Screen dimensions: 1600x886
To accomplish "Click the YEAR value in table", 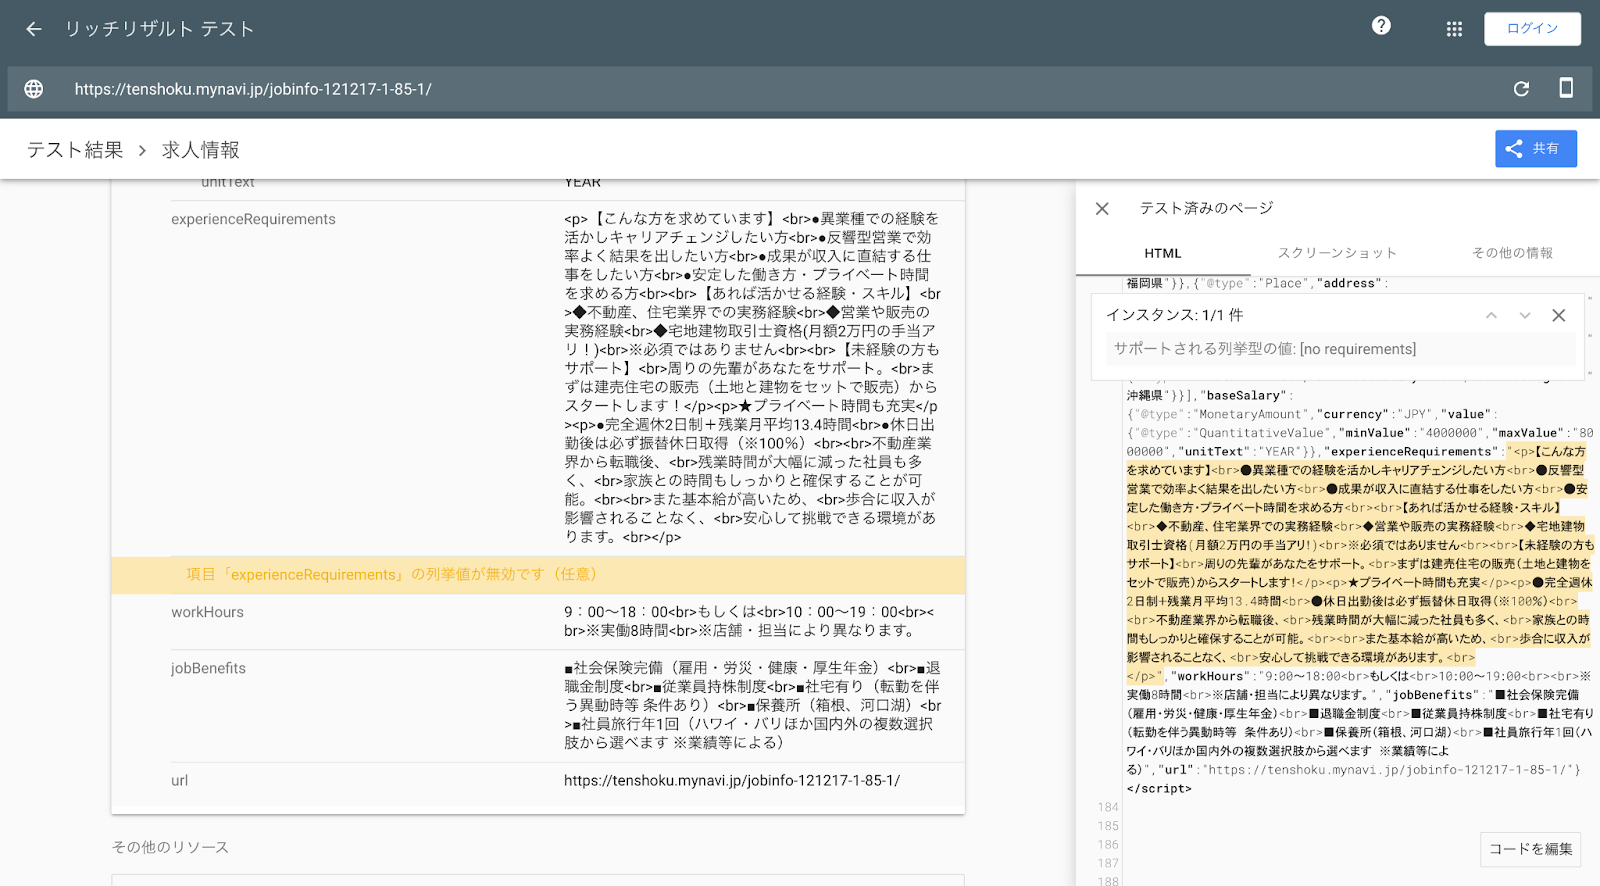I will tap(582, 182).
